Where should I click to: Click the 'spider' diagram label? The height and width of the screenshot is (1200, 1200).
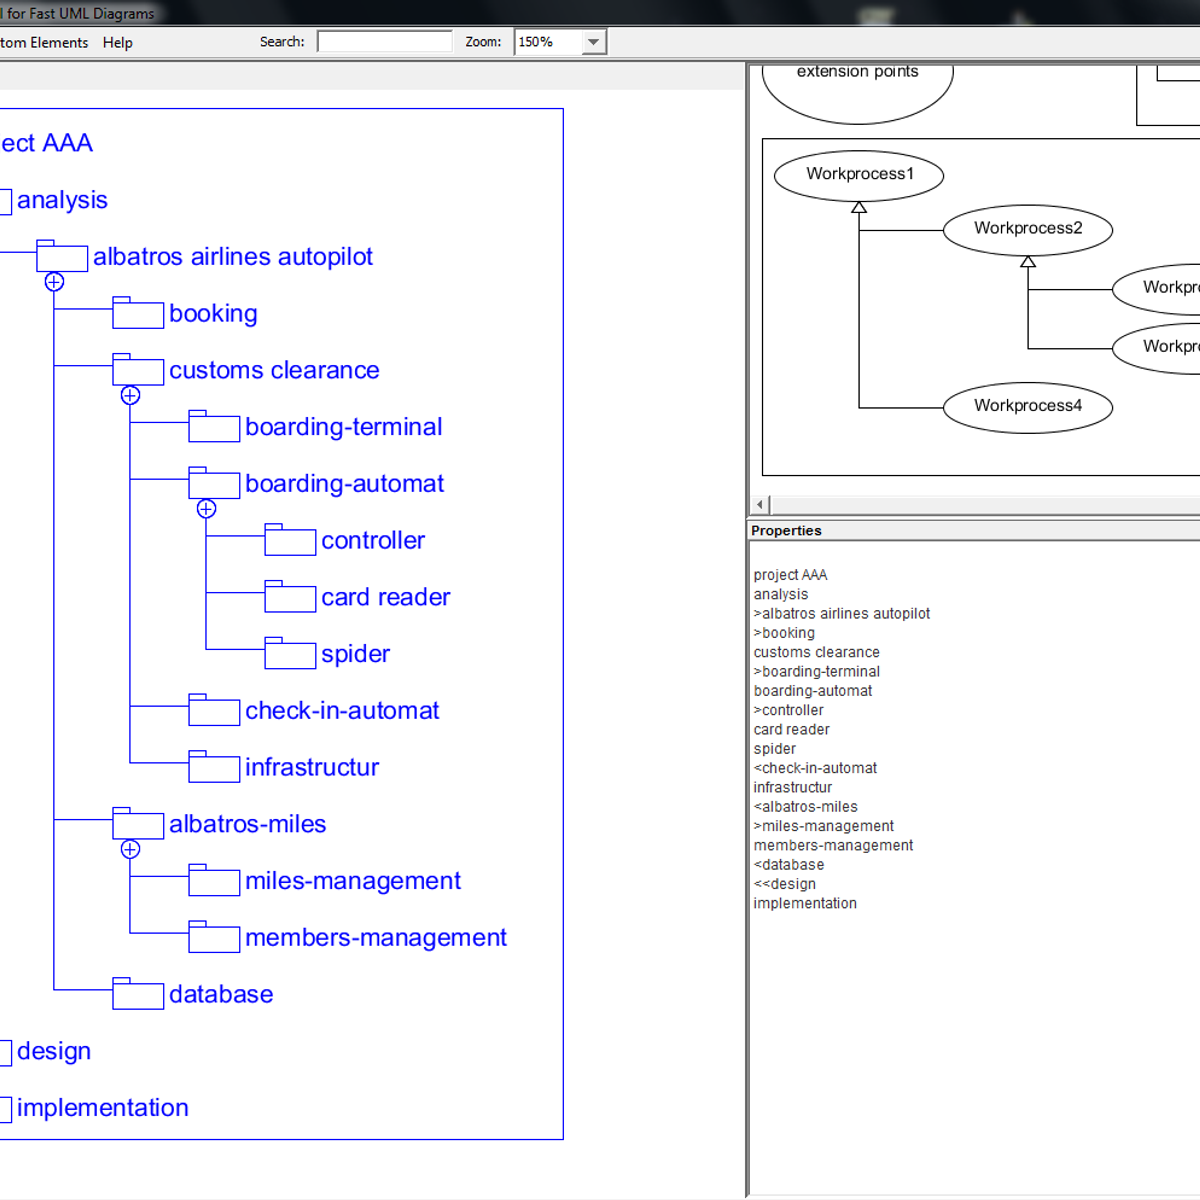point(355,654)
